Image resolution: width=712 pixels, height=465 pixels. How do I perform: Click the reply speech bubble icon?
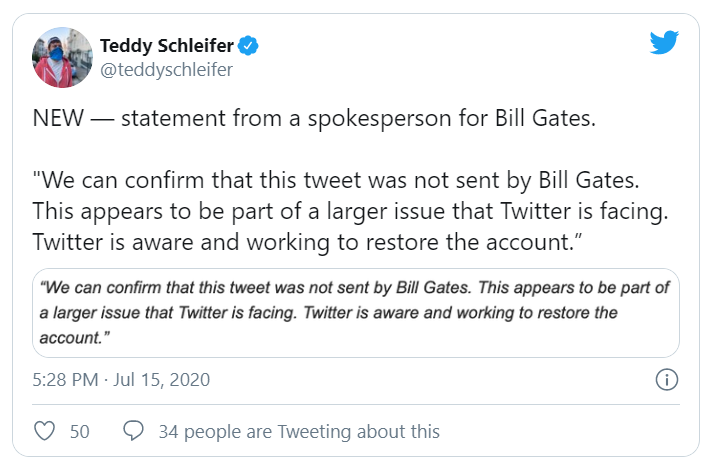pyautogui.click(x=133, y=431)
